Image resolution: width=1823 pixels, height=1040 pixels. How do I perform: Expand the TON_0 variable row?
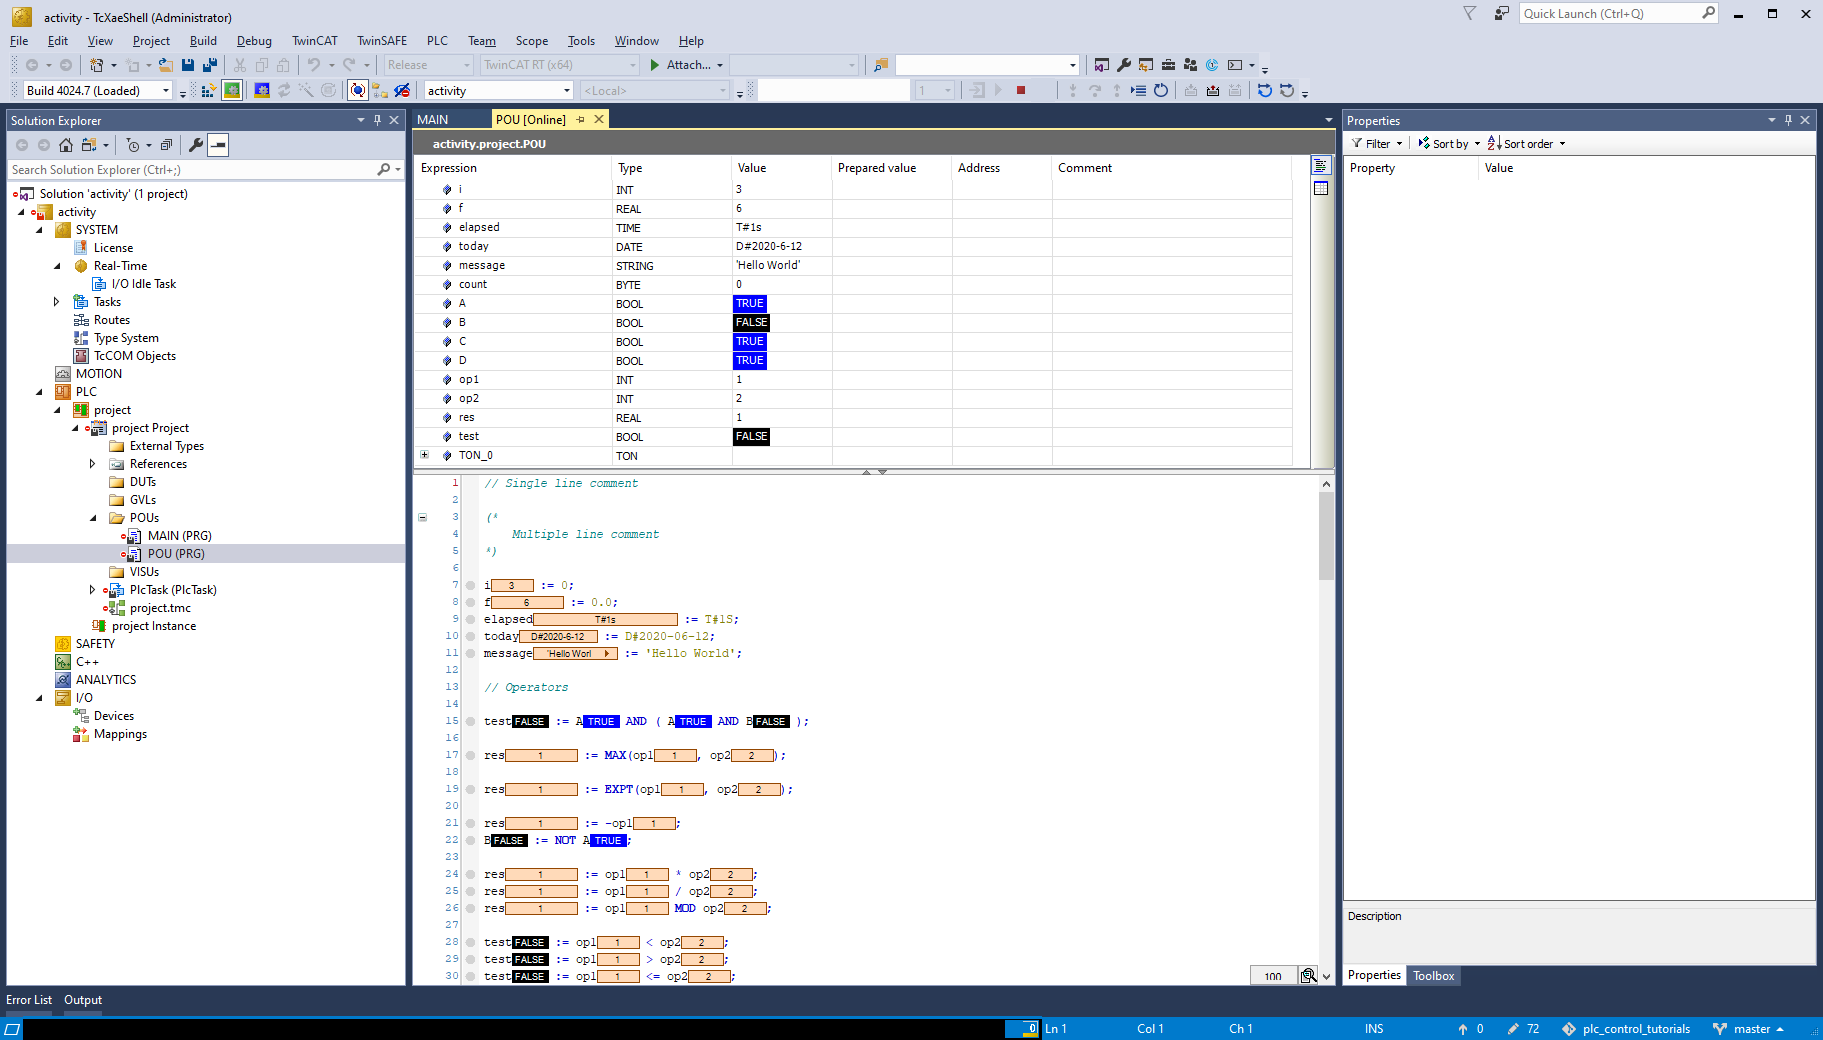(424, 455)
